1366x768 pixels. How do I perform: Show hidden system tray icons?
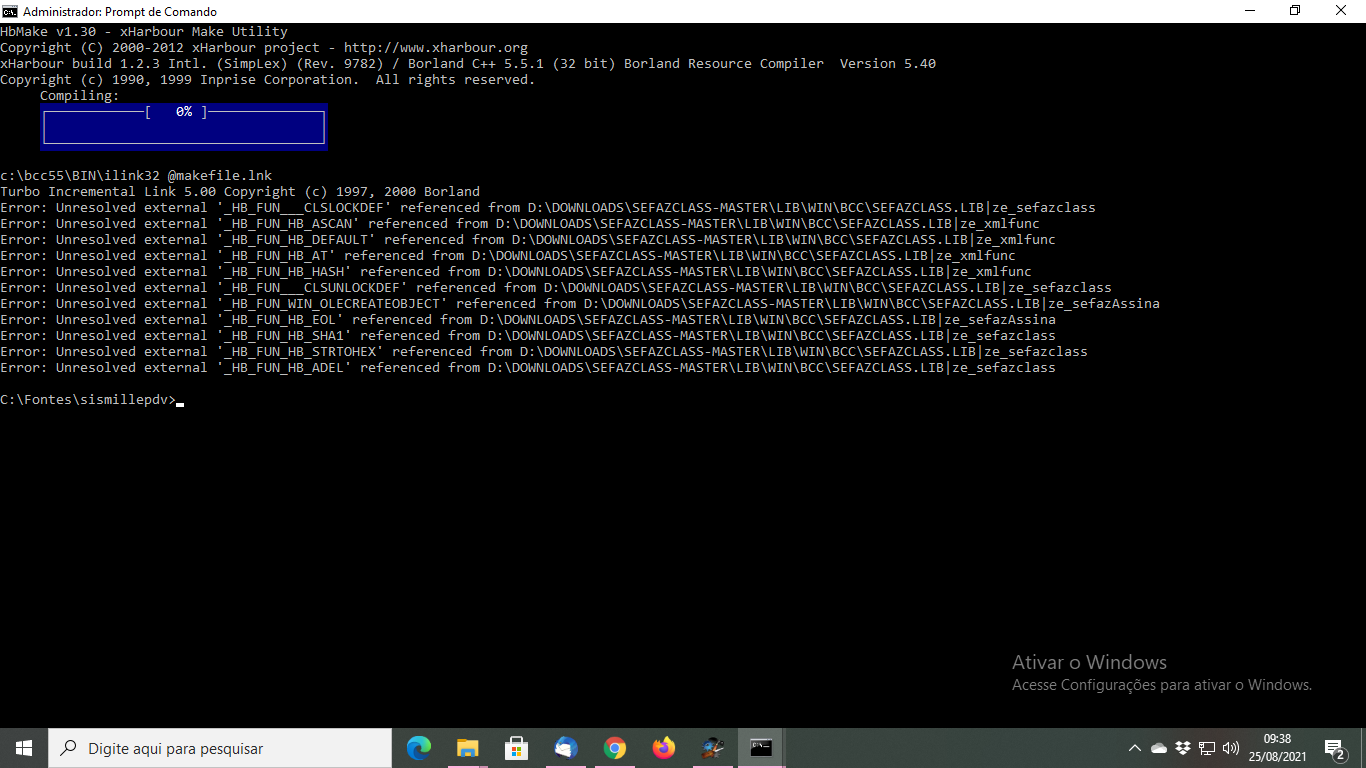pos(1135,748)
